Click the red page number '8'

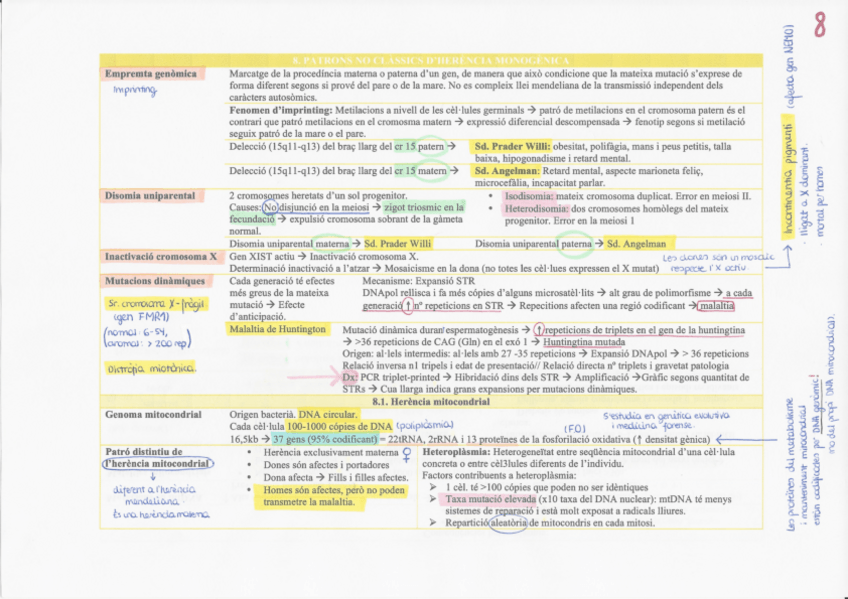point(820,24)
